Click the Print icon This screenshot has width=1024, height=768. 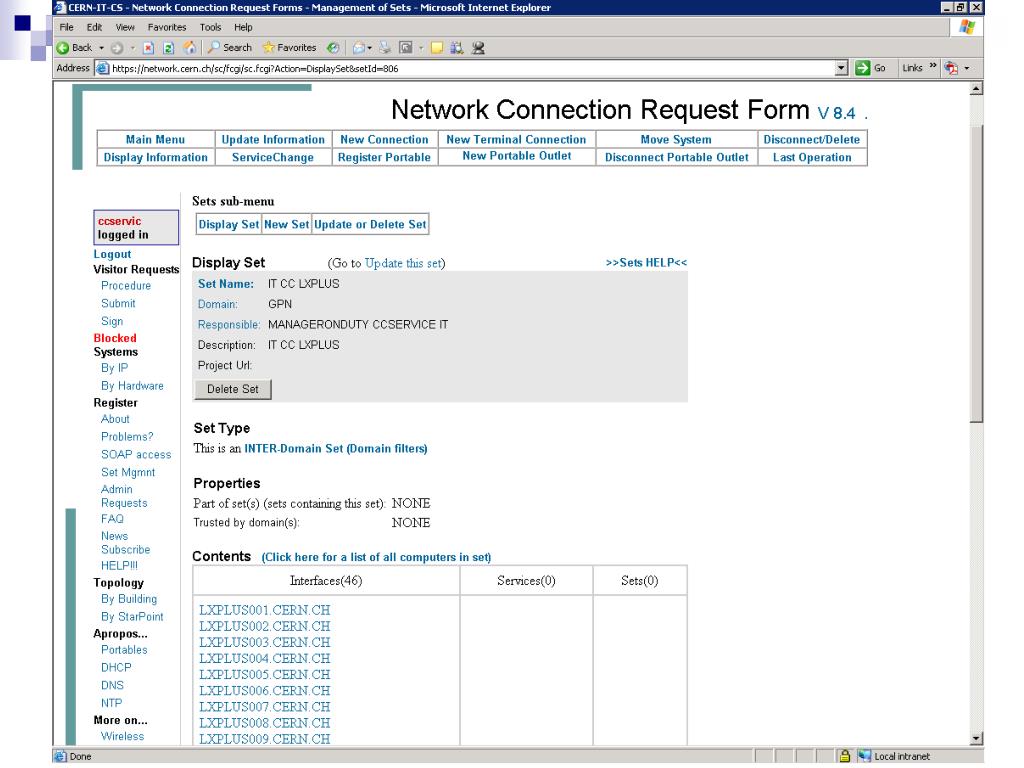385,48
